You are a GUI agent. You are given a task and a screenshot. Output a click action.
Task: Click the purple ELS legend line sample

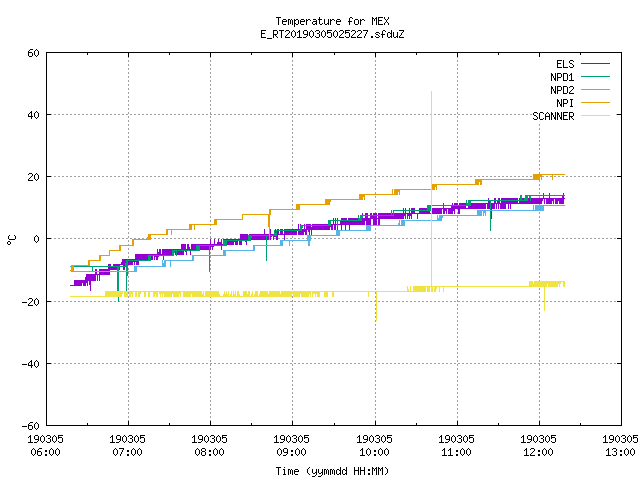595,64
